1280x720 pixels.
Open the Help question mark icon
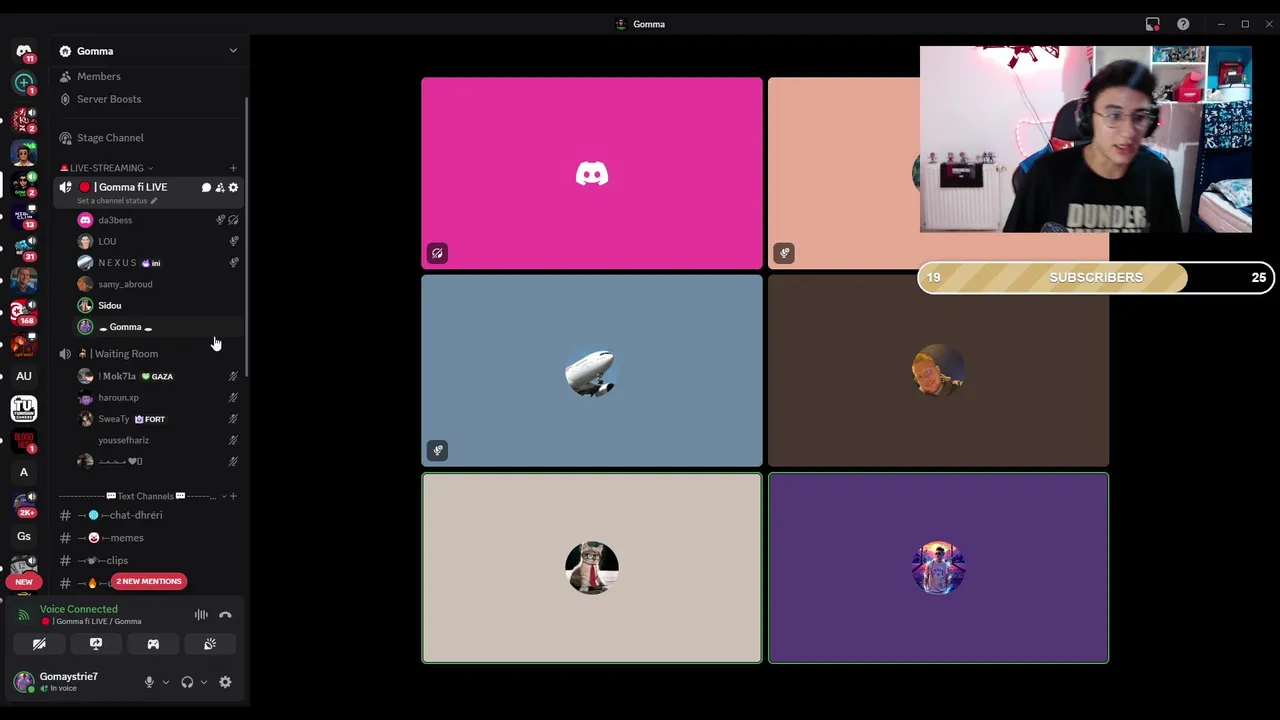pyautogui.click(x=1183, y=24)
